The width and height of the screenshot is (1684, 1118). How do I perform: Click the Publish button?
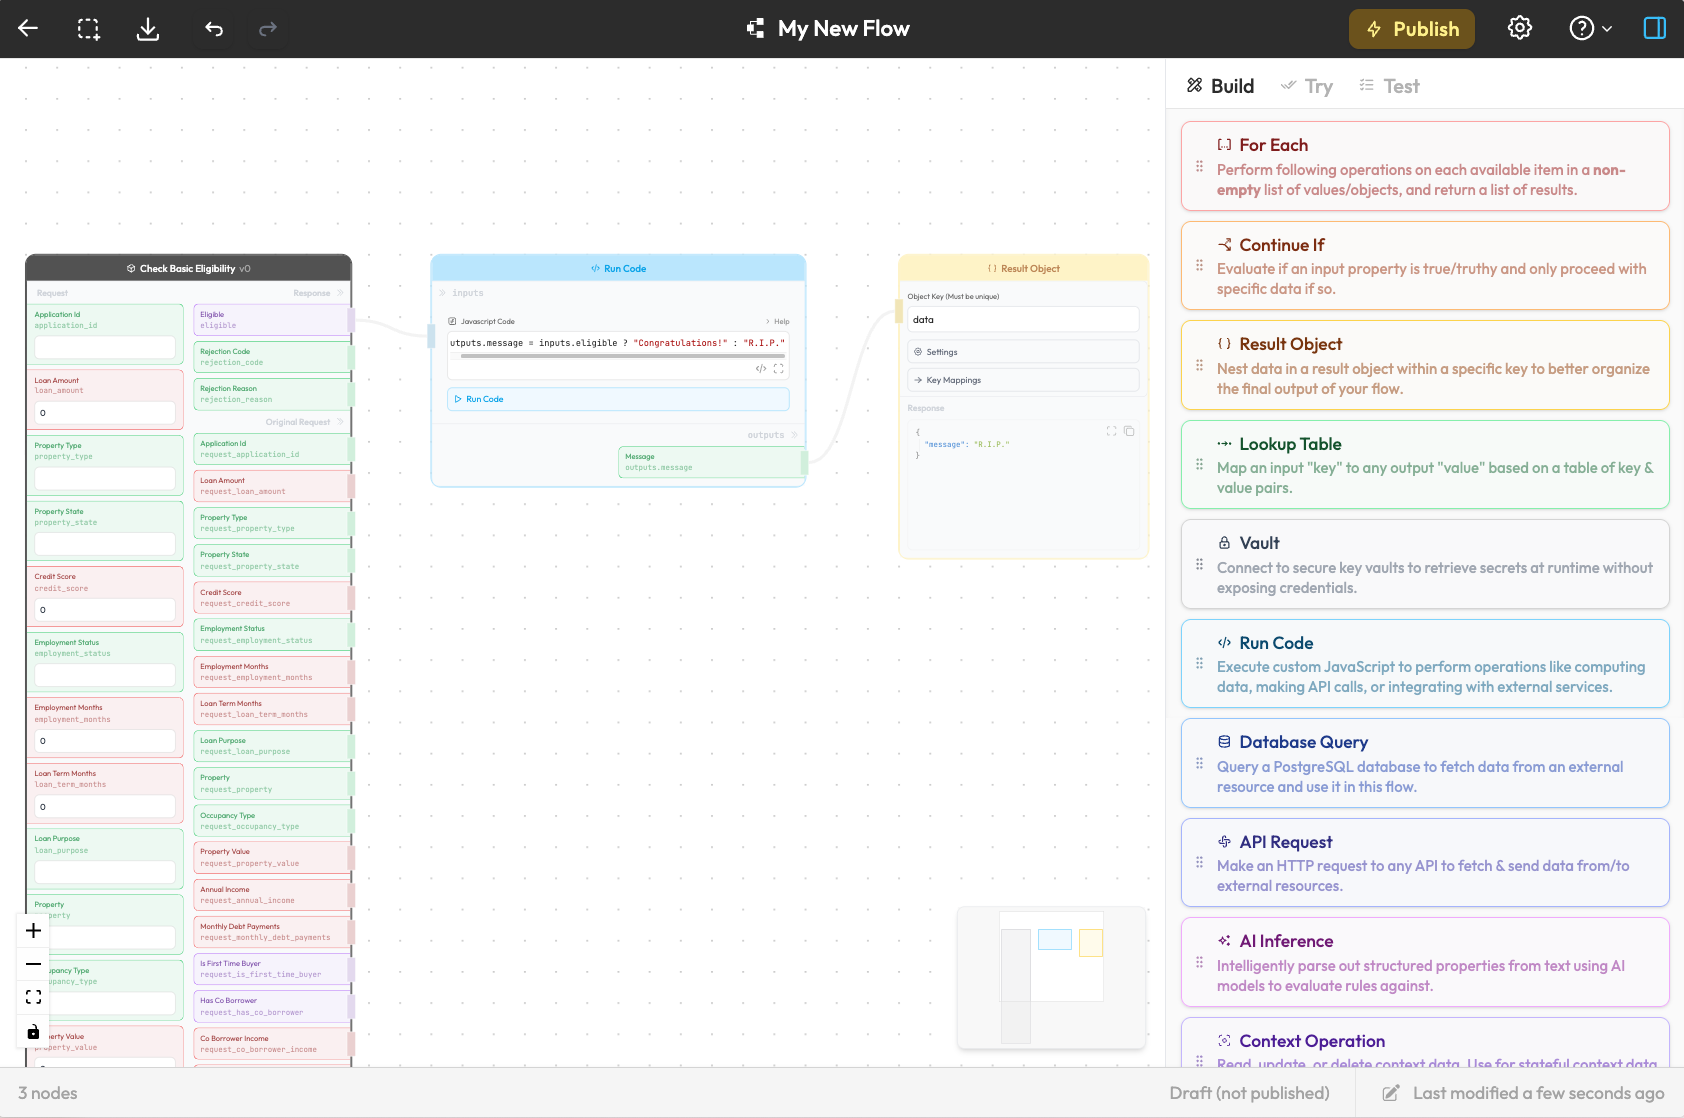tap(1411, 29)
